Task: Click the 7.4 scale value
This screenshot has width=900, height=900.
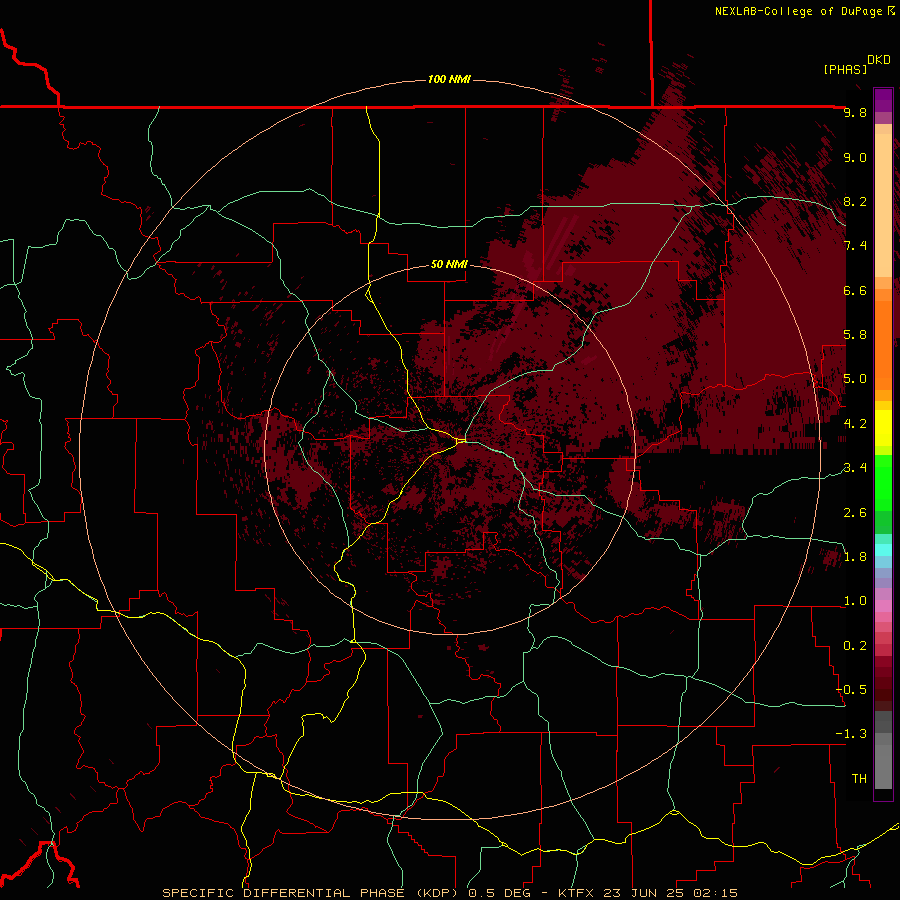Action: (855, 246)
